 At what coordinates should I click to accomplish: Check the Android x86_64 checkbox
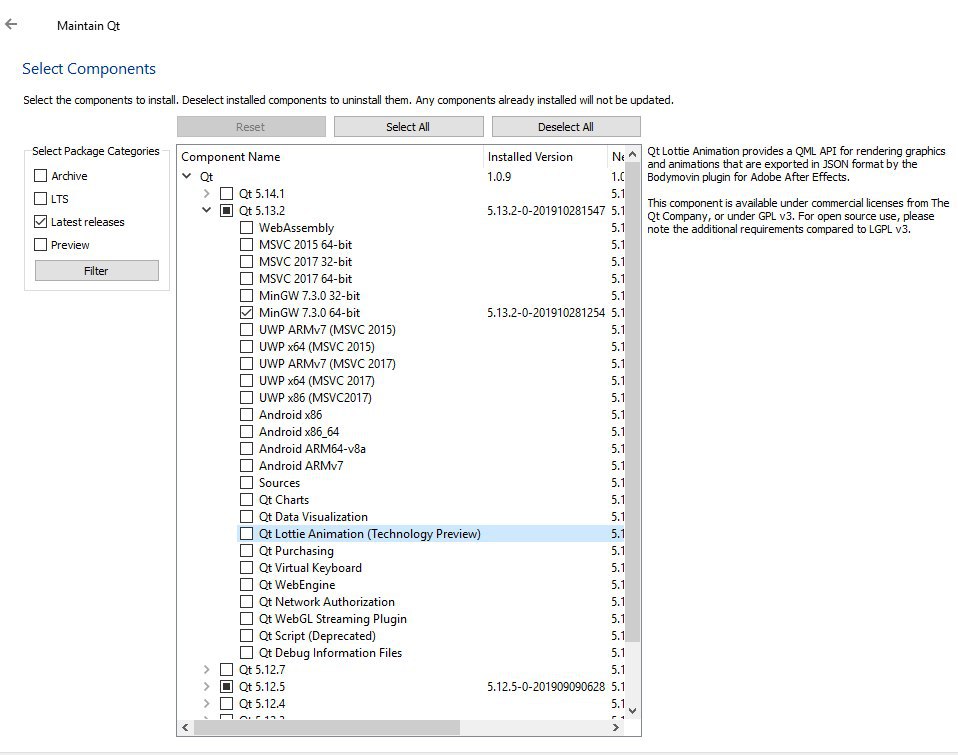point(246,432)
